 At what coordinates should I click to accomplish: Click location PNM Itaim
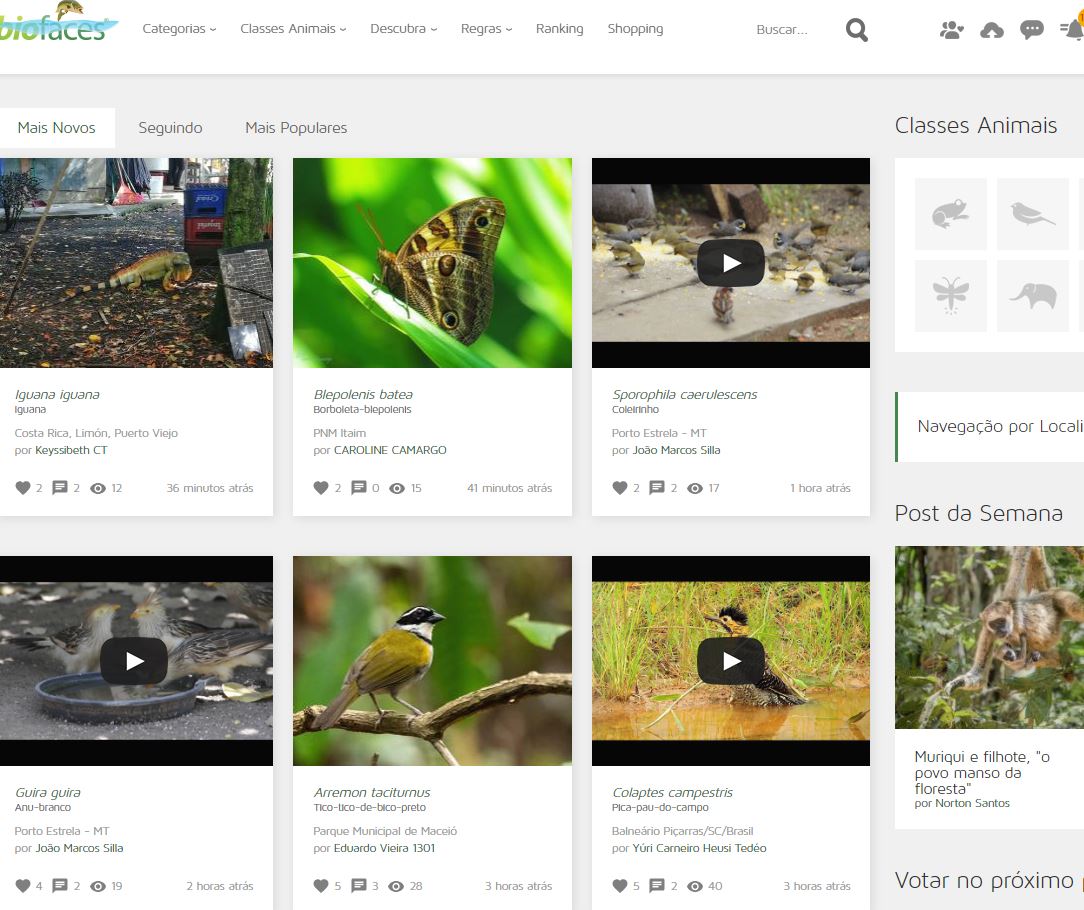coord(339,433)
